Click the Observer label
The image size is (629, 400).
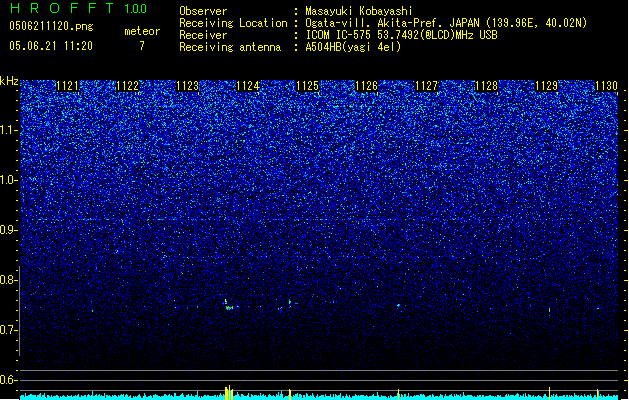203,11
